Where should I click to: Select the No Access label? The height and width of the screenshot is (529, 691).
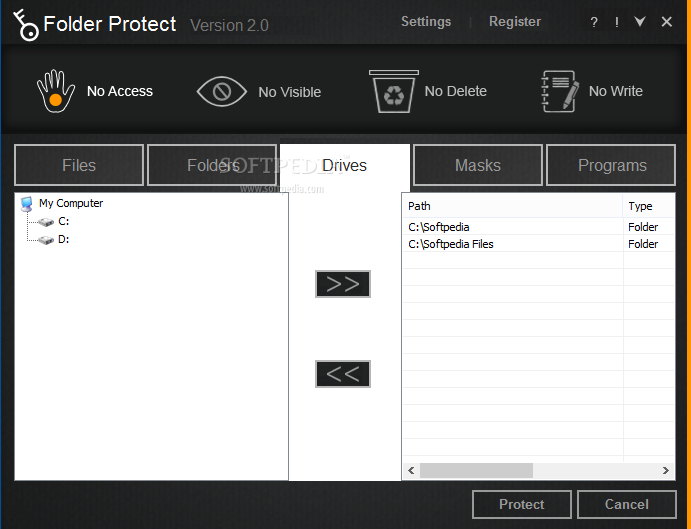point(120,91)
